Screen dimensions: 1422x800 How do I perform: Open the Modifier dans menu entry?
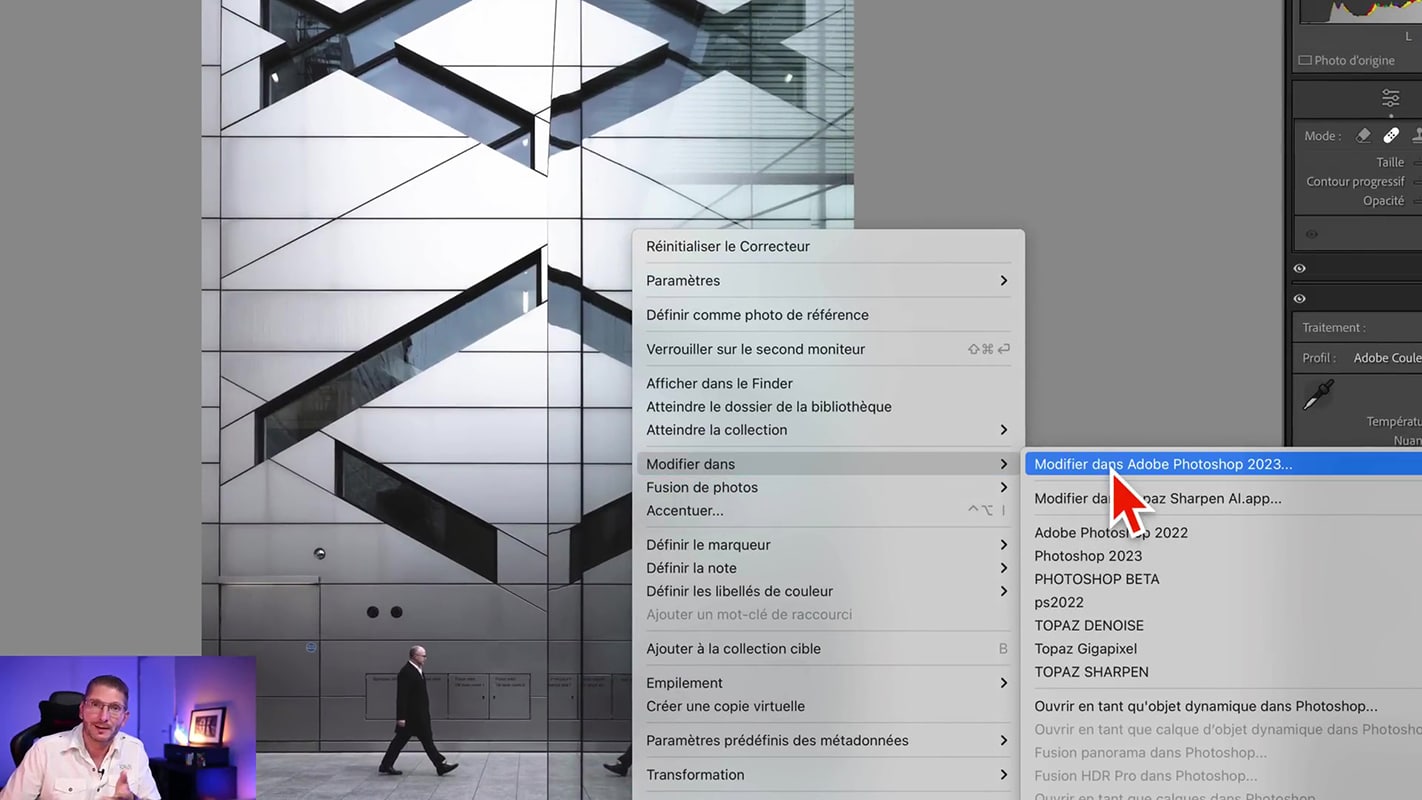[828, 464]
